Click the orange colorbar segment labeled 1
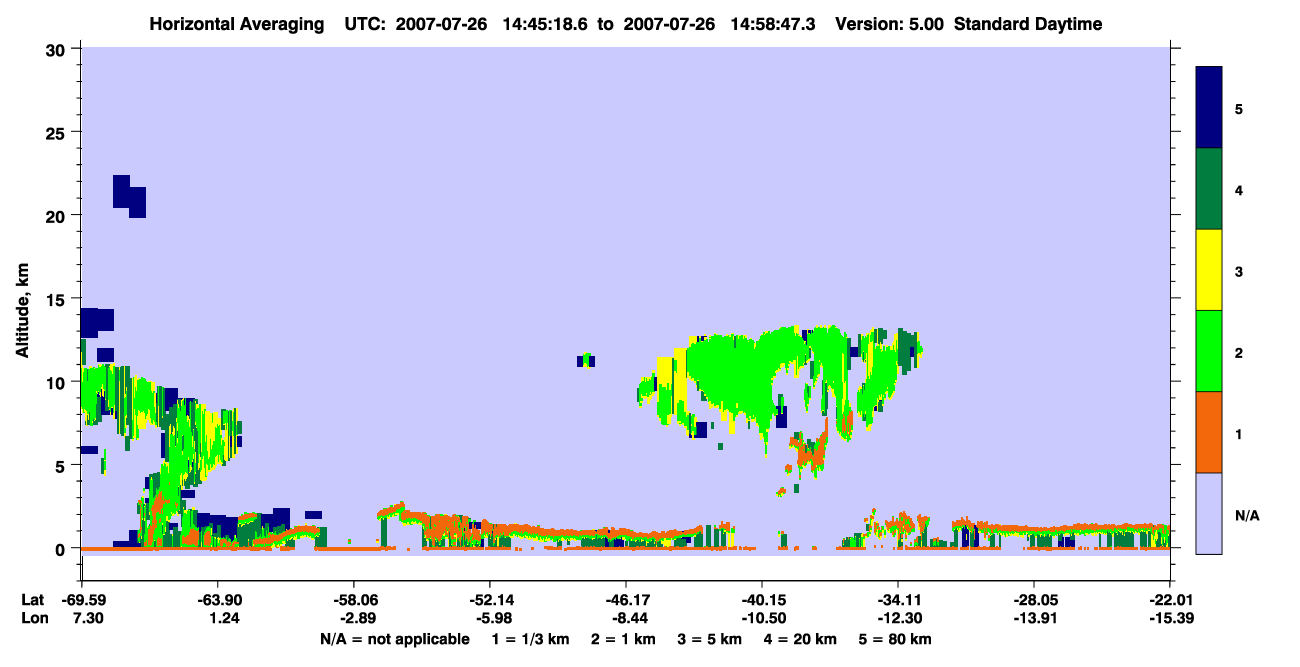Viewport: 1300px width, 667px height. coord(1209,432)
